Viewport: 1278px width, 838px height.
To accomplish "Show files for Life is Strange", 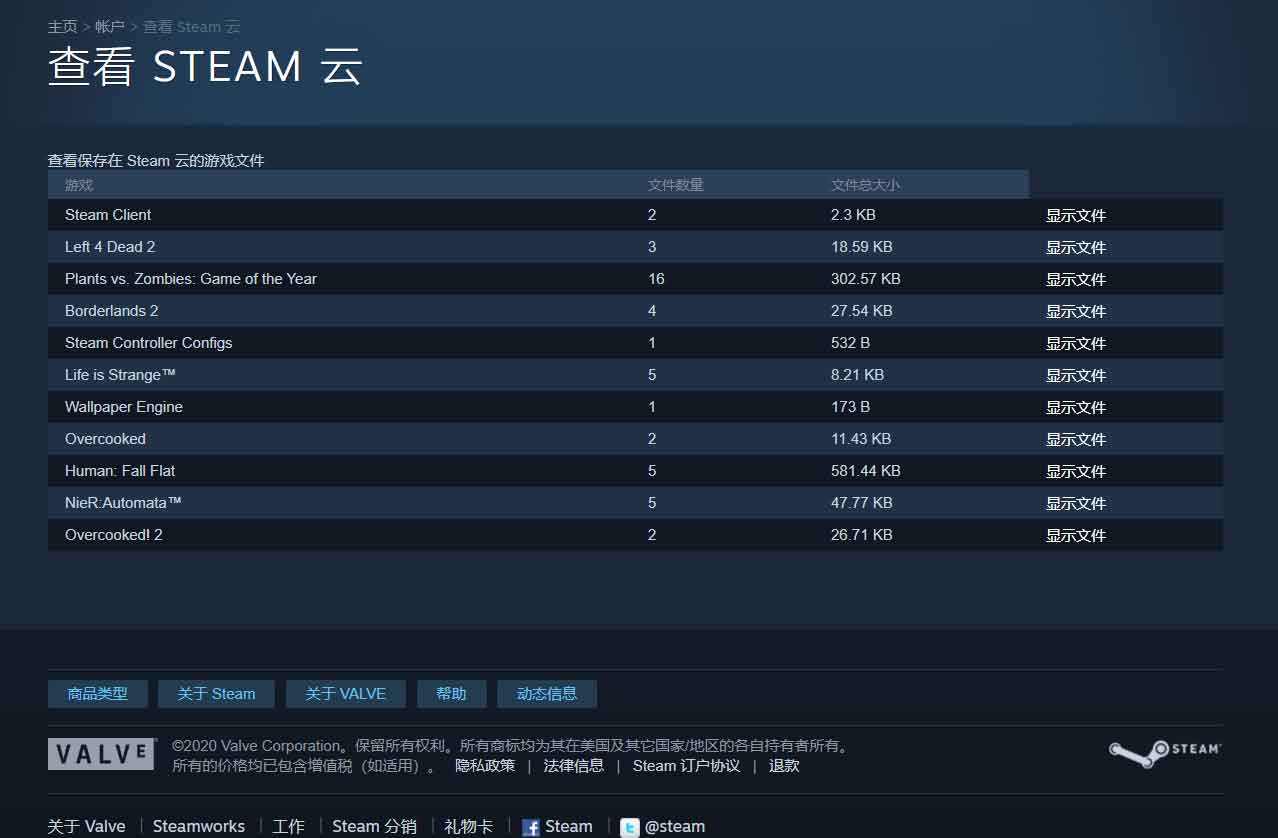I will (x=1076, y=375).
